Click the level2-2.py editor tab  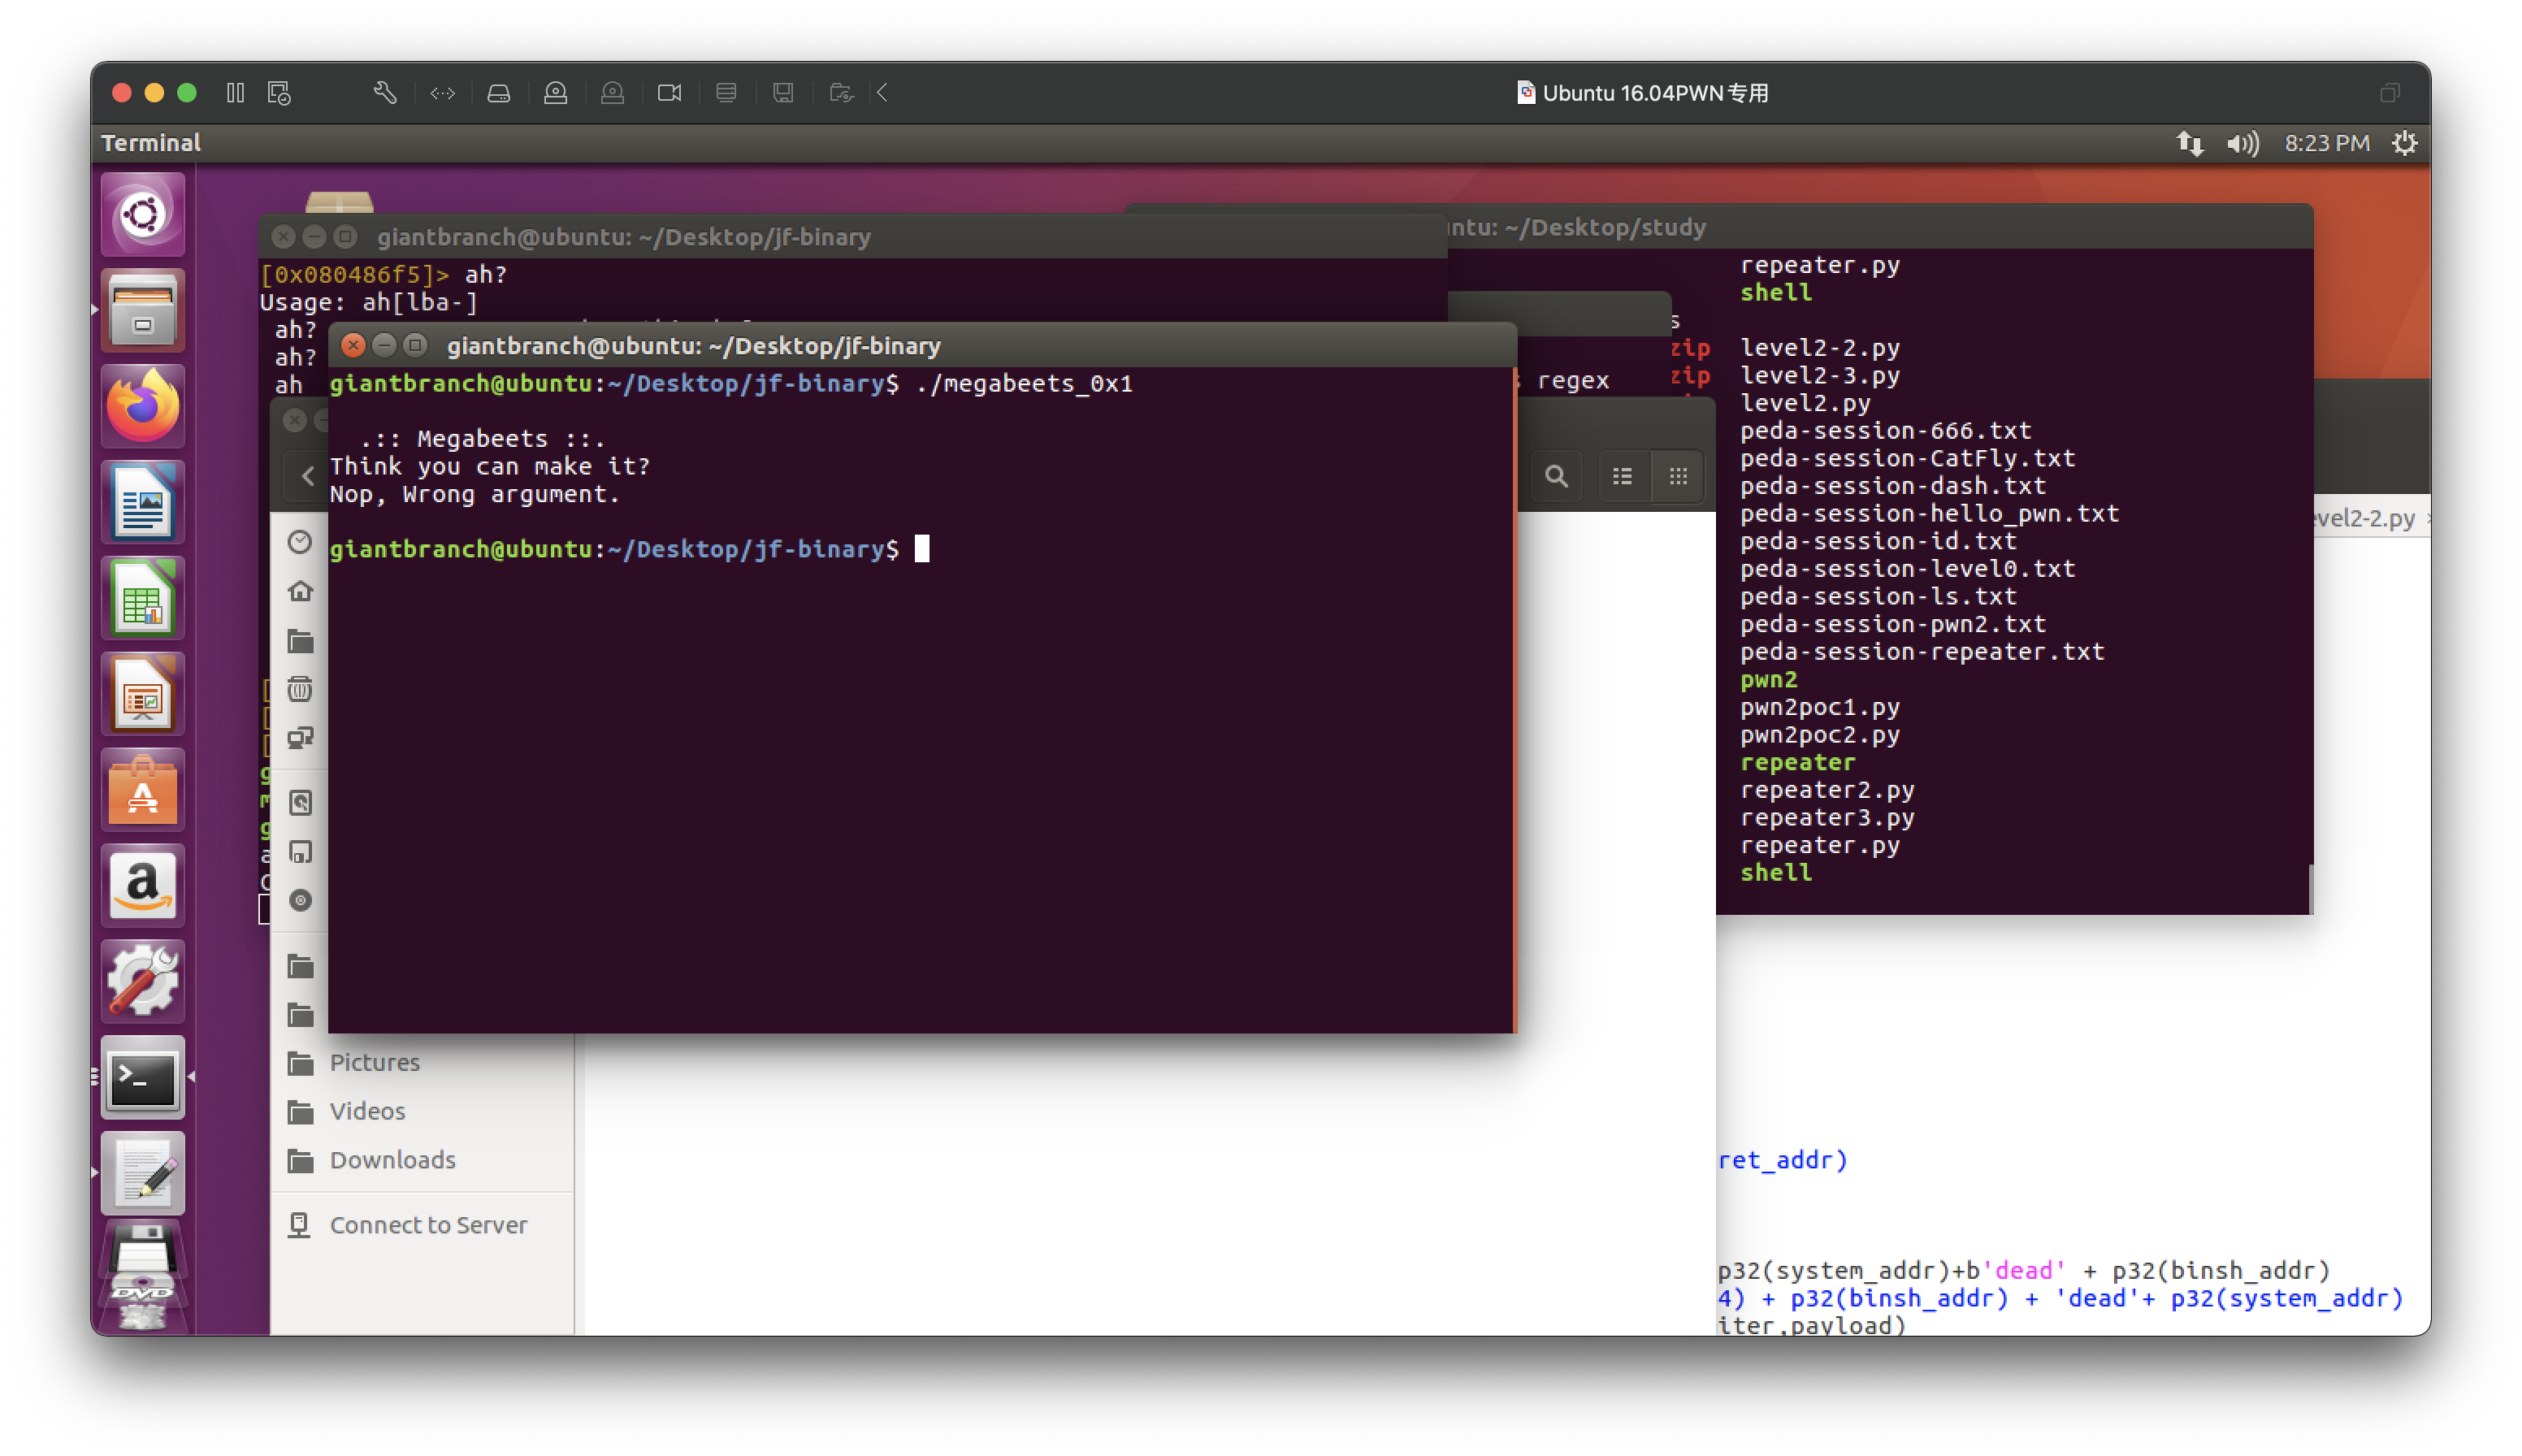point(2366,518)
